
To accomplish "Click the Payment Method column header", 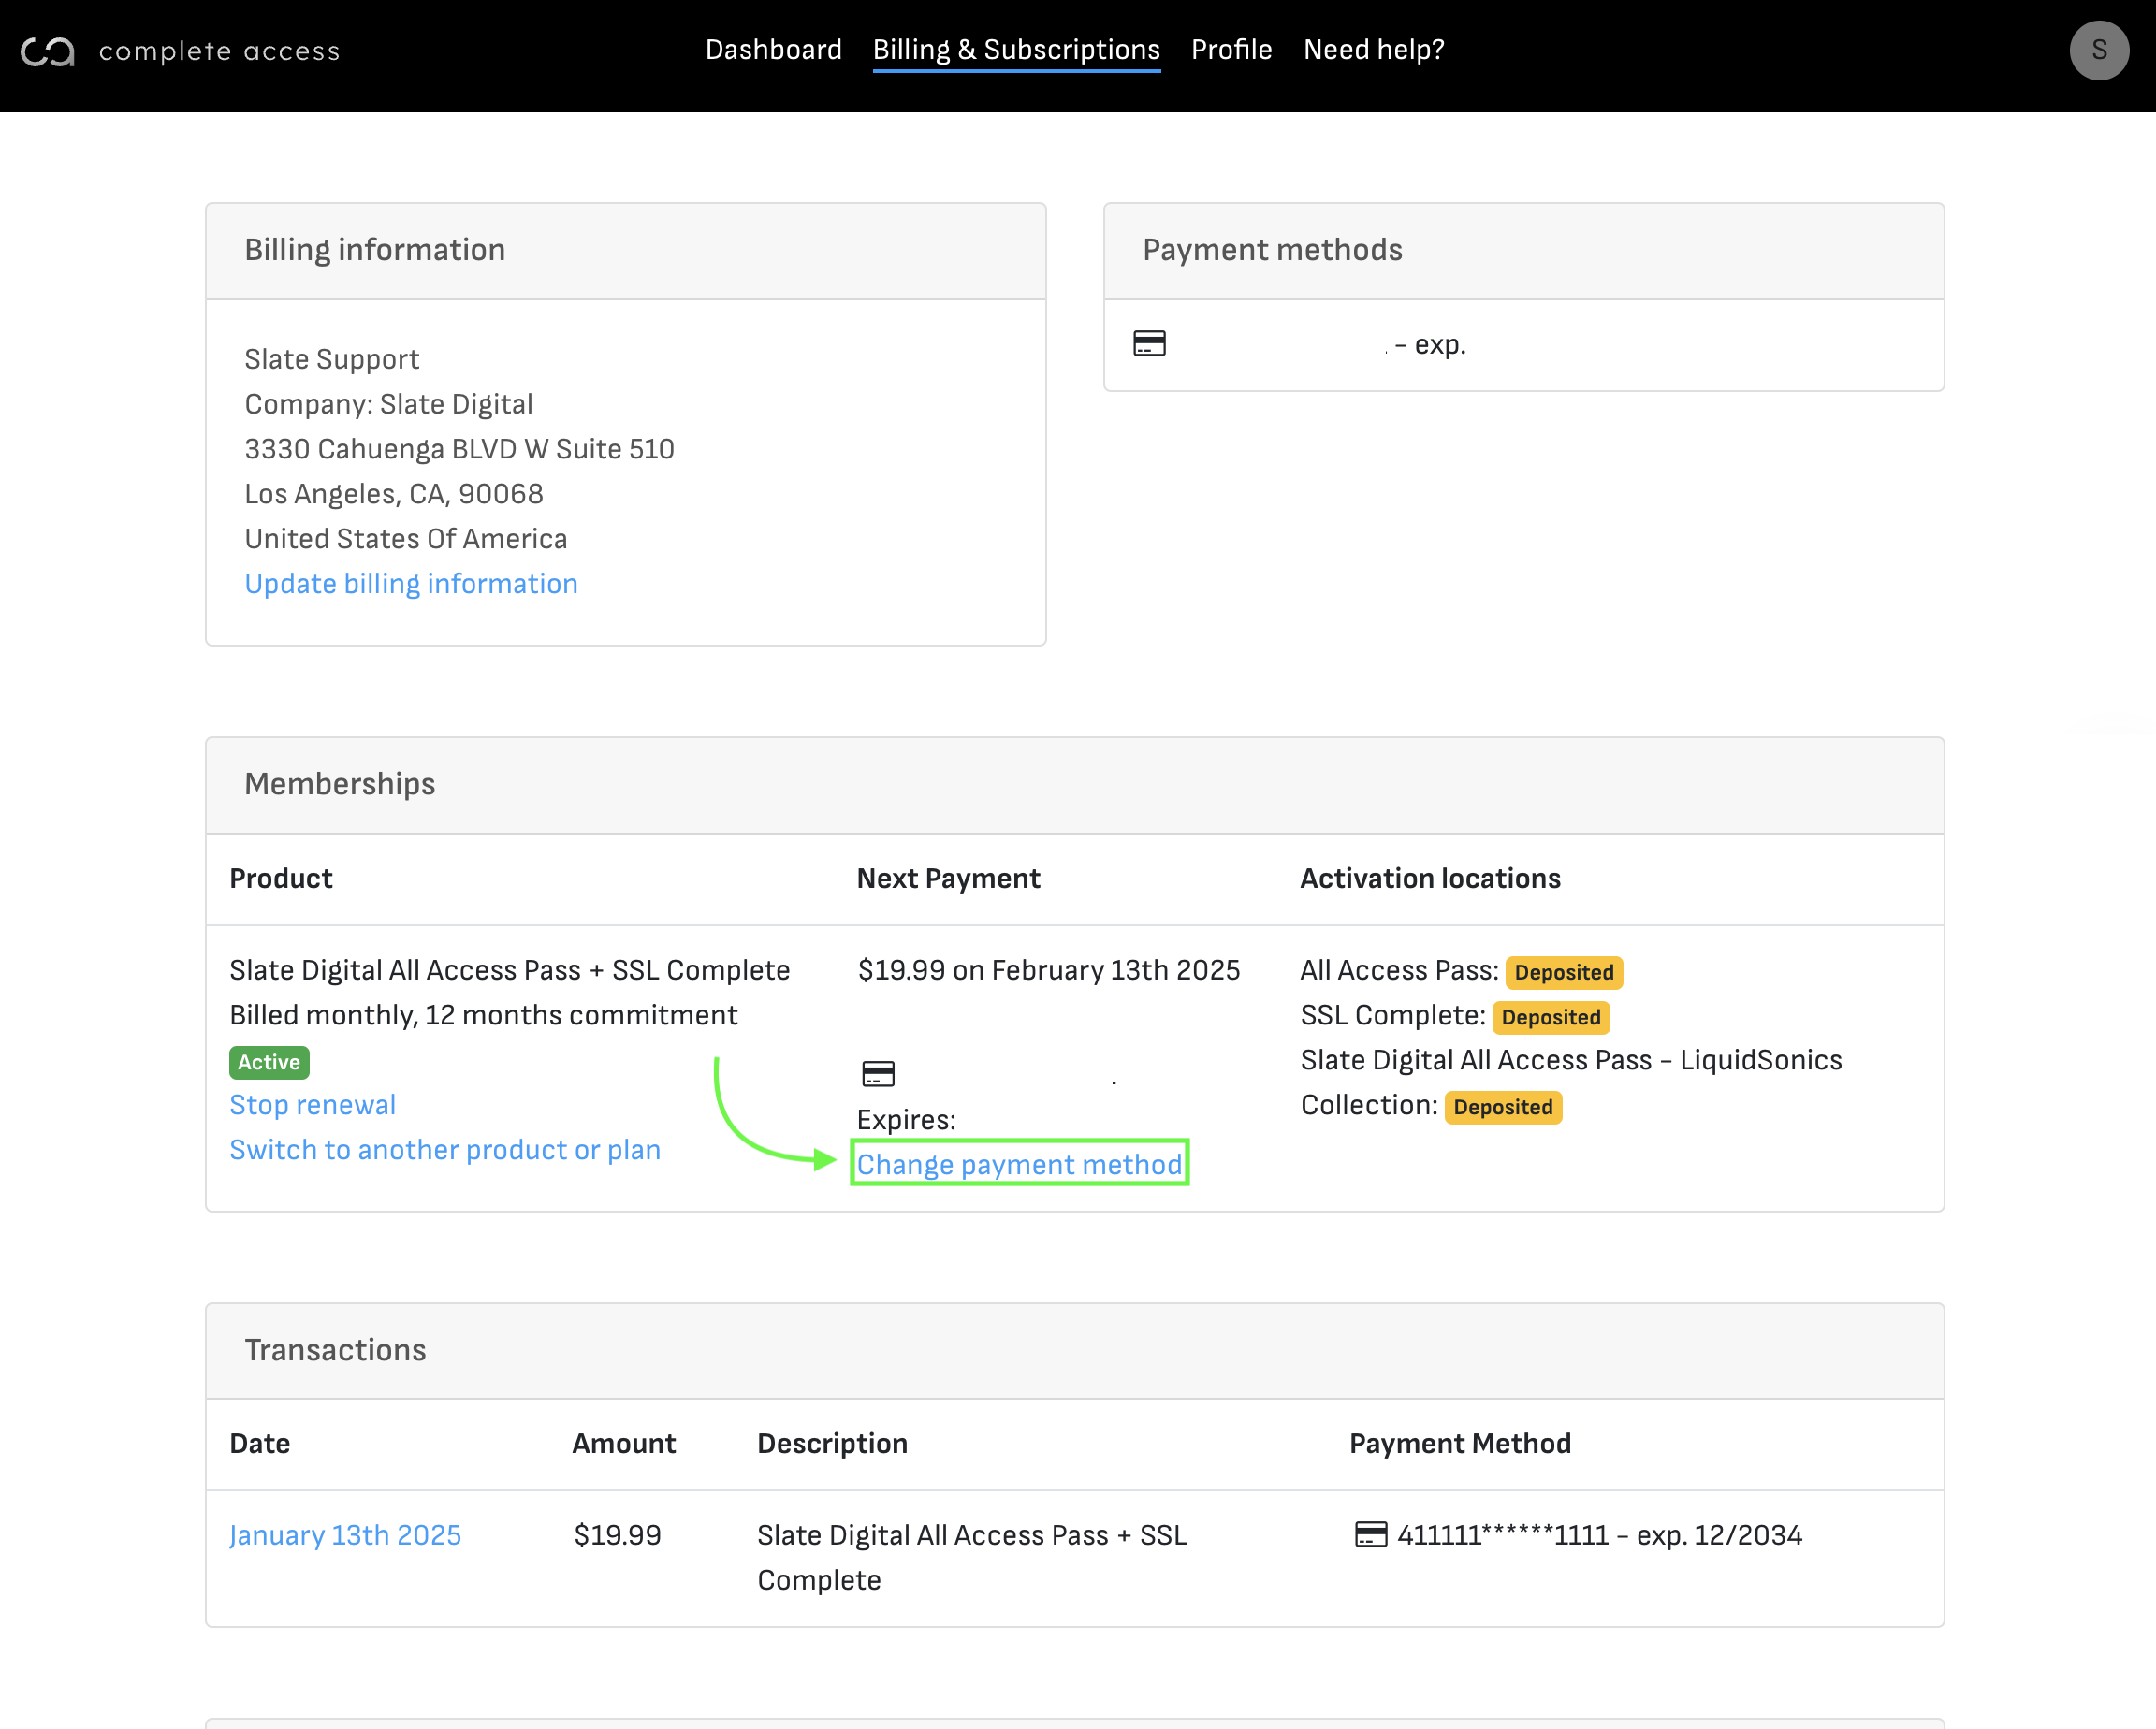I will (x=1460, y=1444).
